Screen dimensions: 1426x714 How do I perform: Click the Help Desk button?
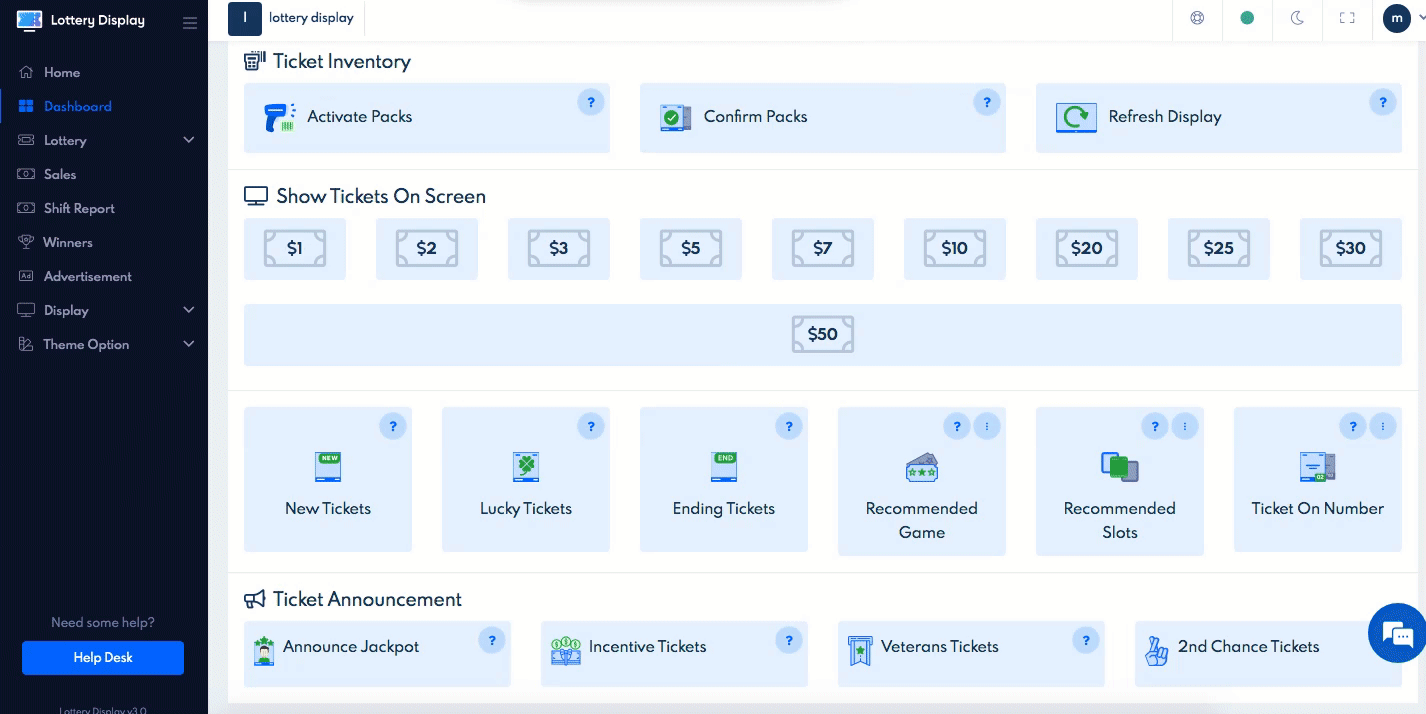(103, 657)
